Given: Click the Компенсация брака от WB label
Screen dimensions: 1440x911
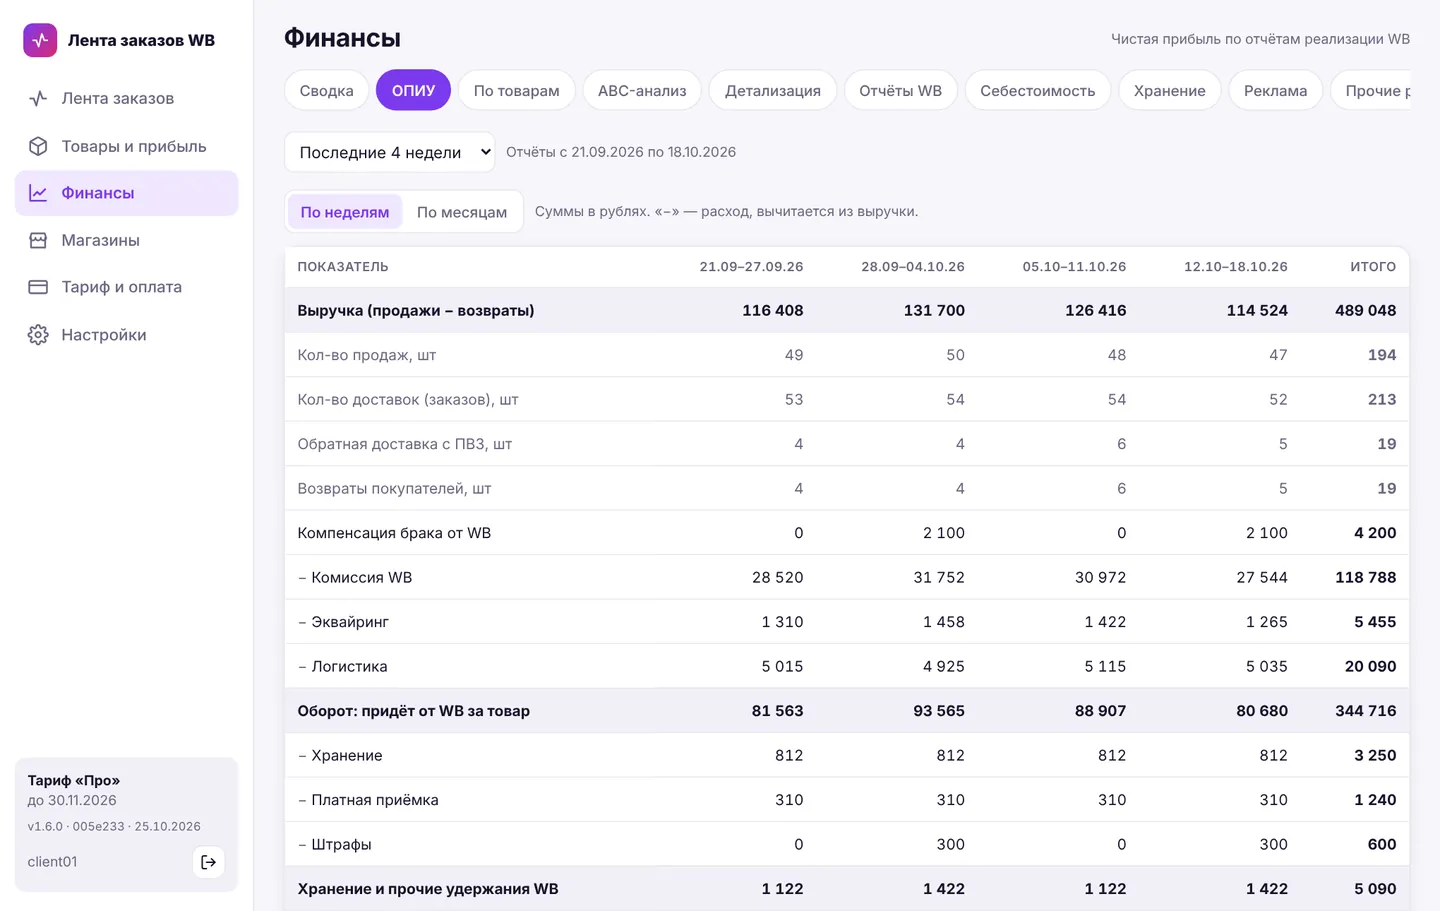Looking at the screenshot, I should pos(394,533).
